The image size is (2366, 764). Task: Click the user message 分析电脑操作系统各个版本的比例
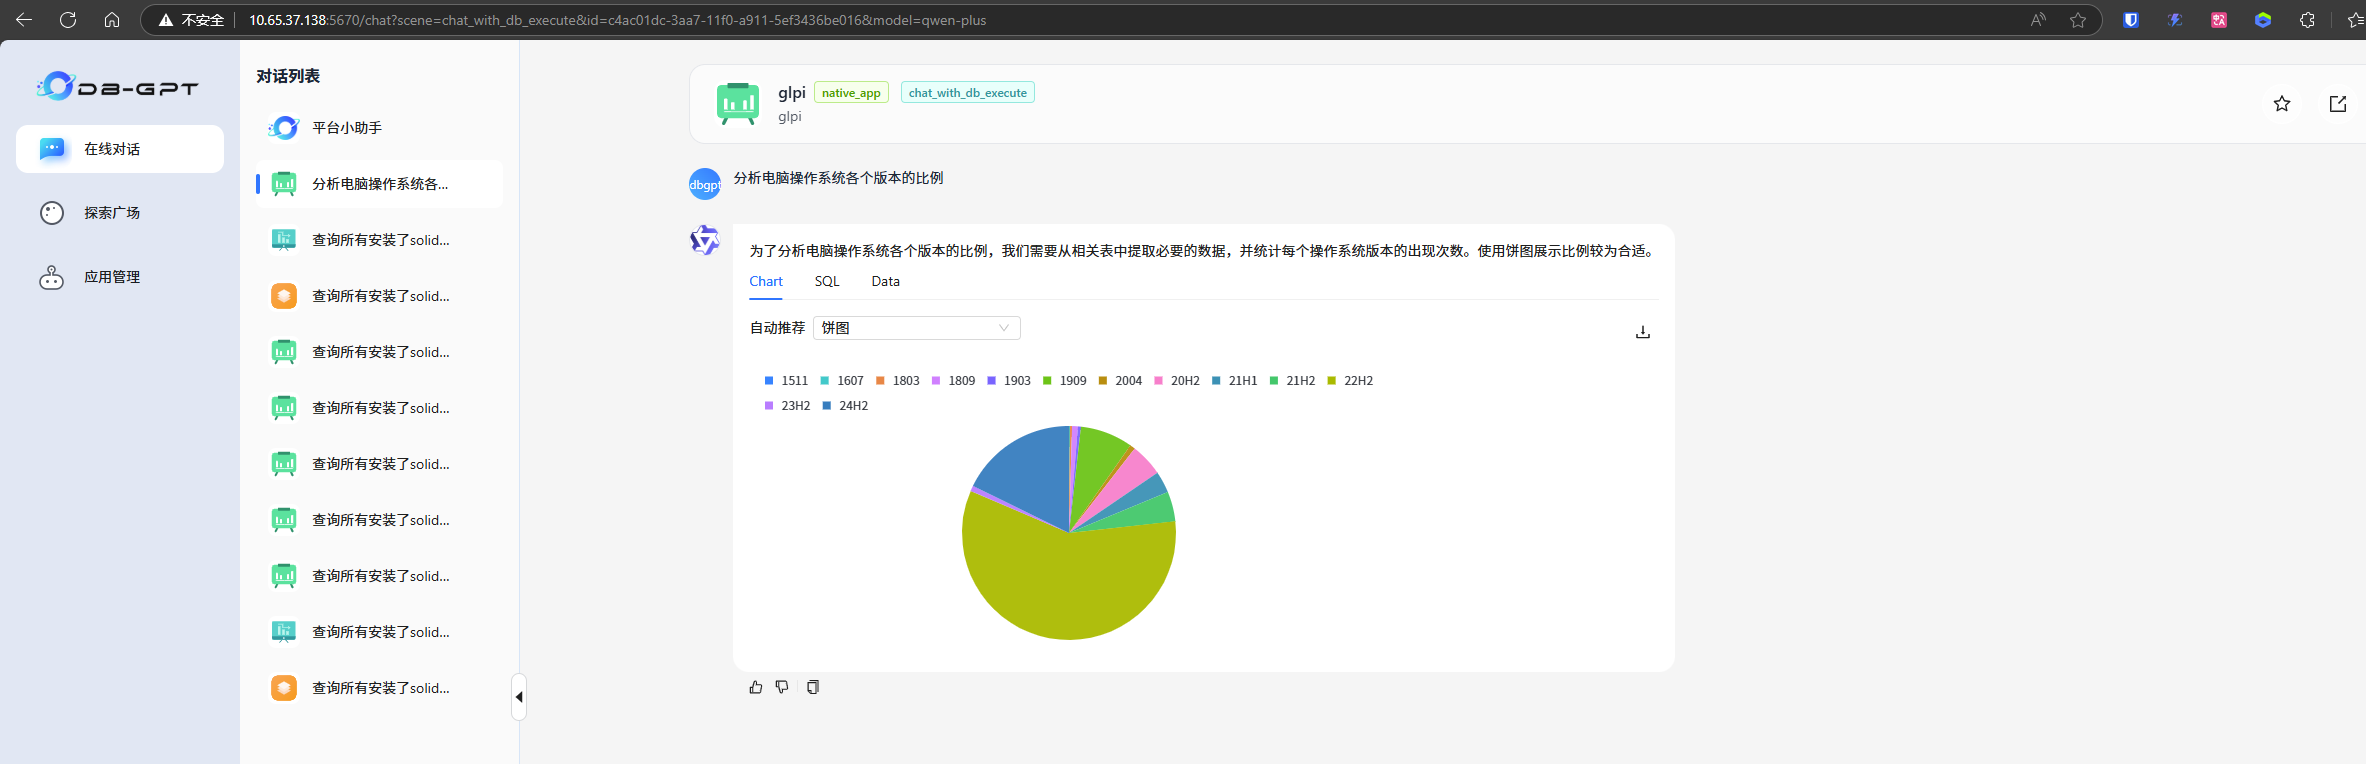pyautogui.click(x=838, y=178)
